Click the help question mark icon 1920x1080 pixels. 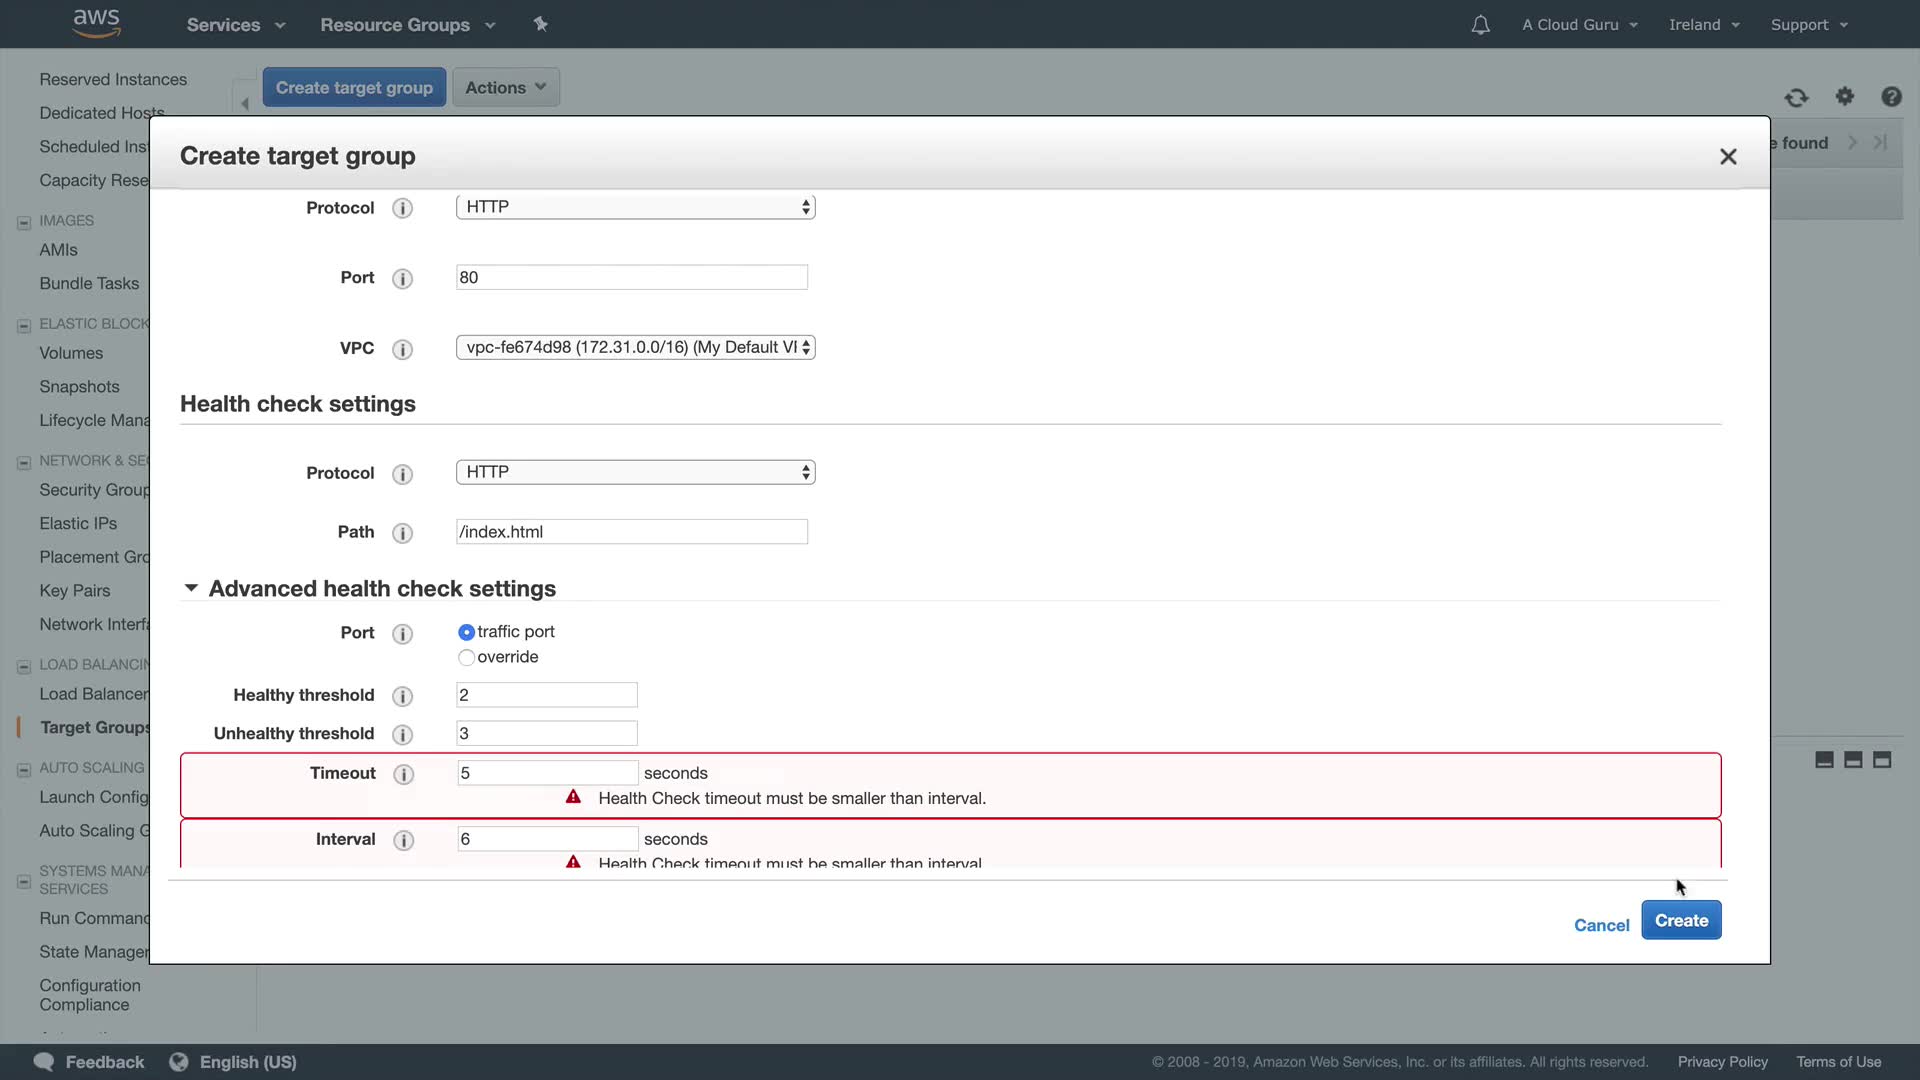1891,96
